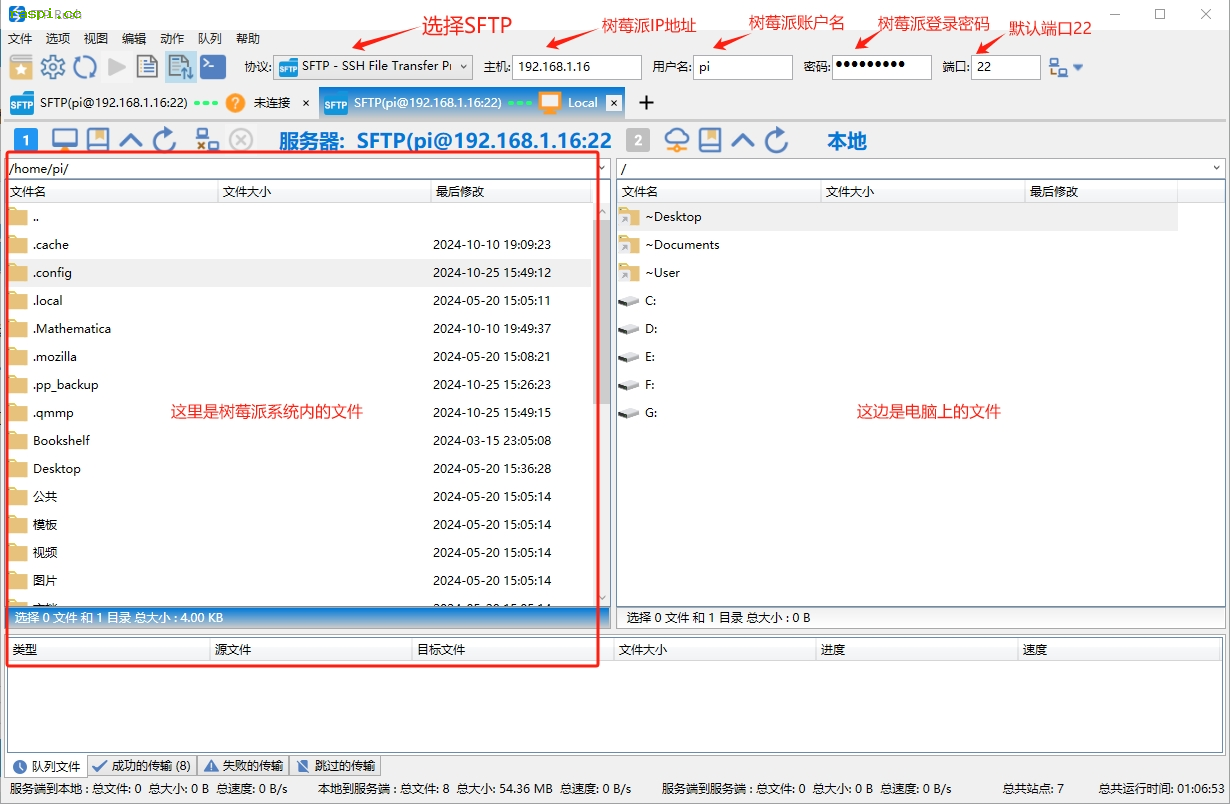Open the settings gear icon
Image resolution: width=1230 pixels, height=804 pixels.
coord(53,66)
